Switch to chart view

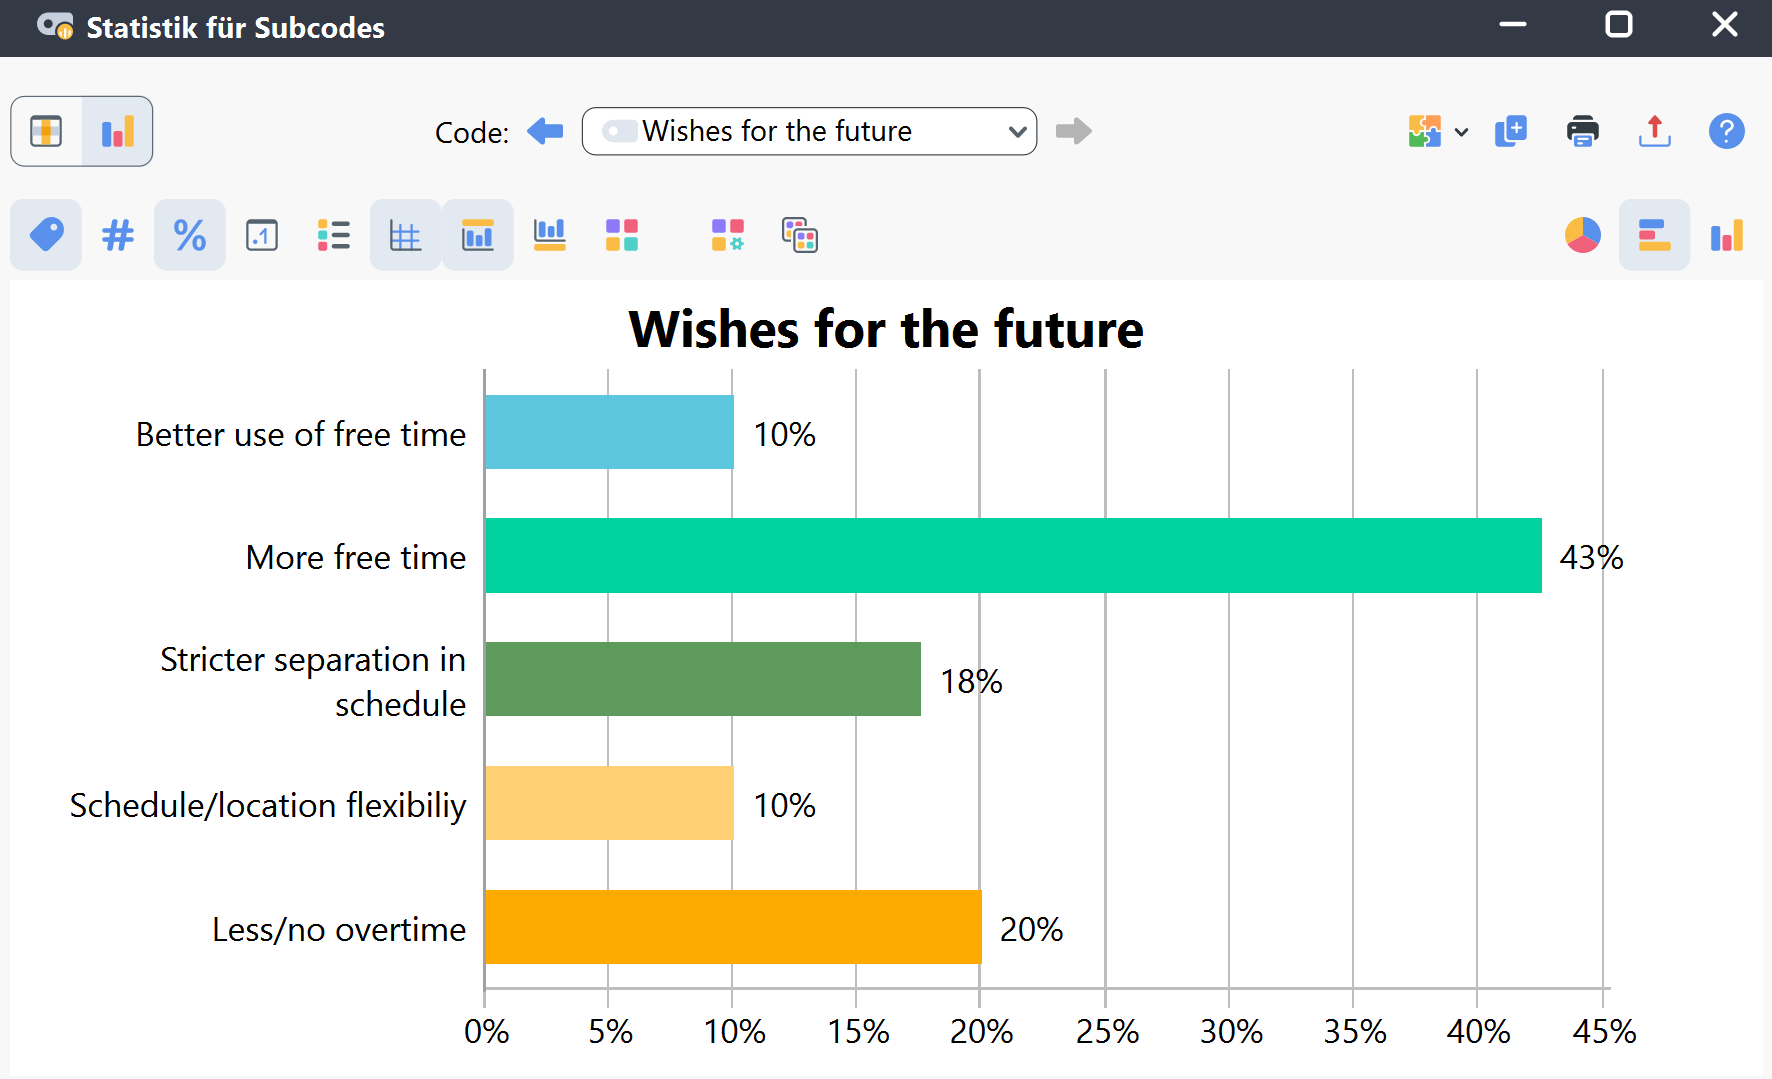[117, 131]
